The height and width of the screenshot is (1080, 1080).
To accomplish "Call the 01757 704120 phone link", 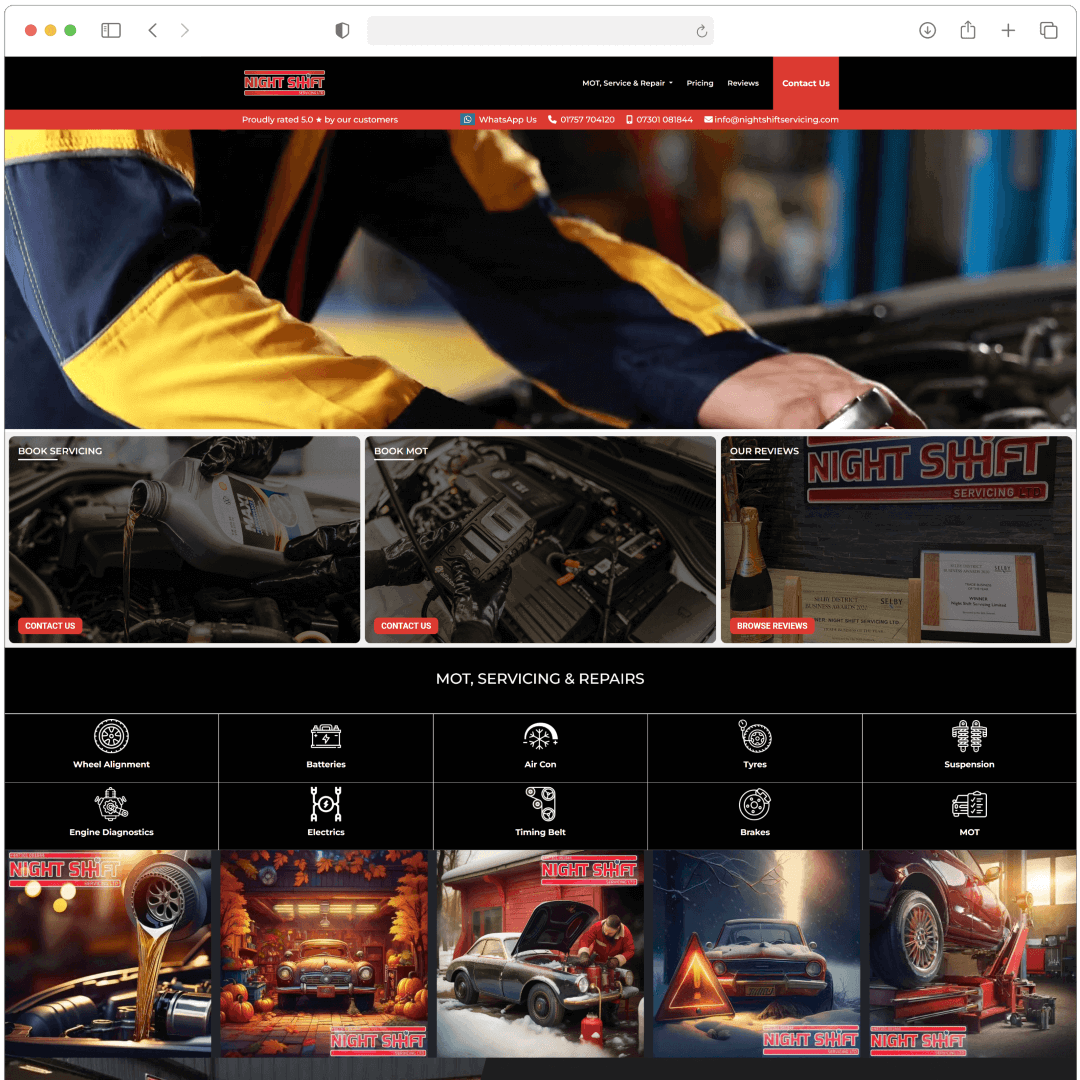I will [583, 119].
